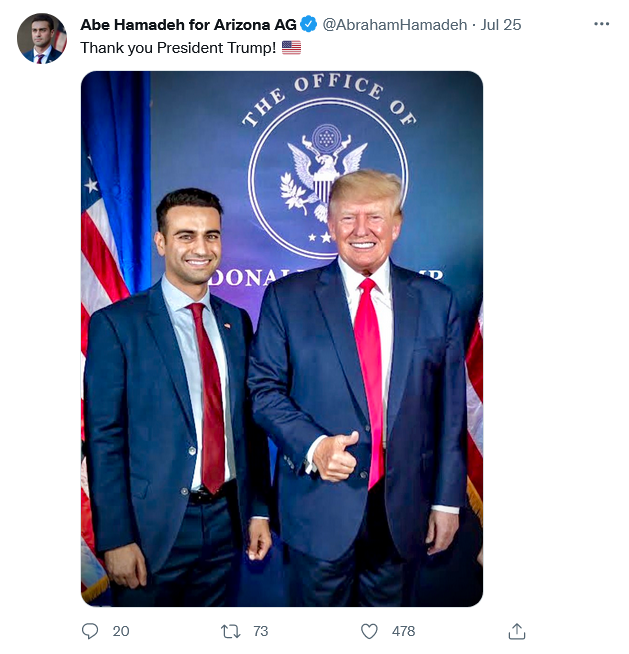View the 20 replies count

tap(121, 631)
